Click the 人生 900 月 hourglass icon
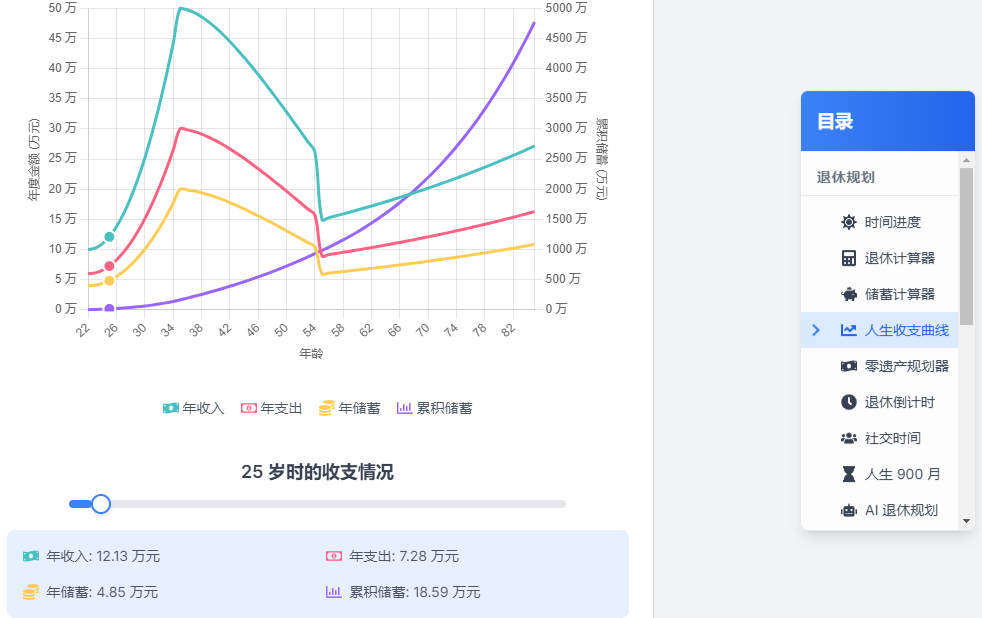The height and width of the screenshot is (618, 982). 848,474
